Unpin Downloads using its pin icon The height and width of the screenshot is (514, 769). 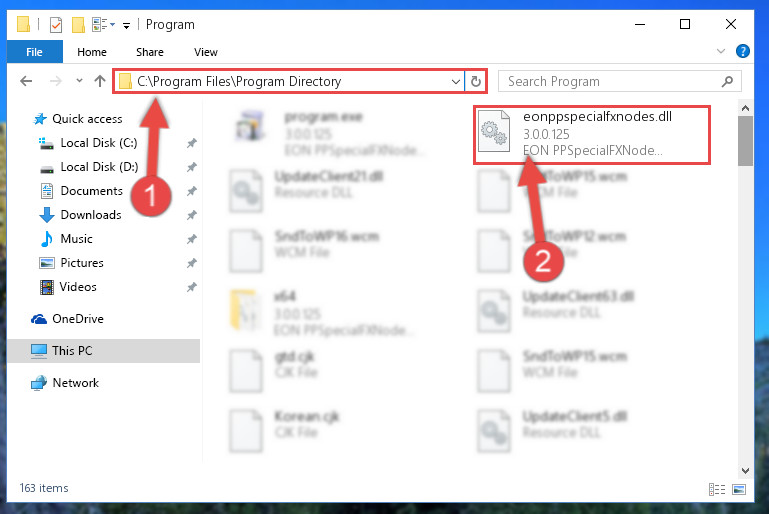[191, 215]
